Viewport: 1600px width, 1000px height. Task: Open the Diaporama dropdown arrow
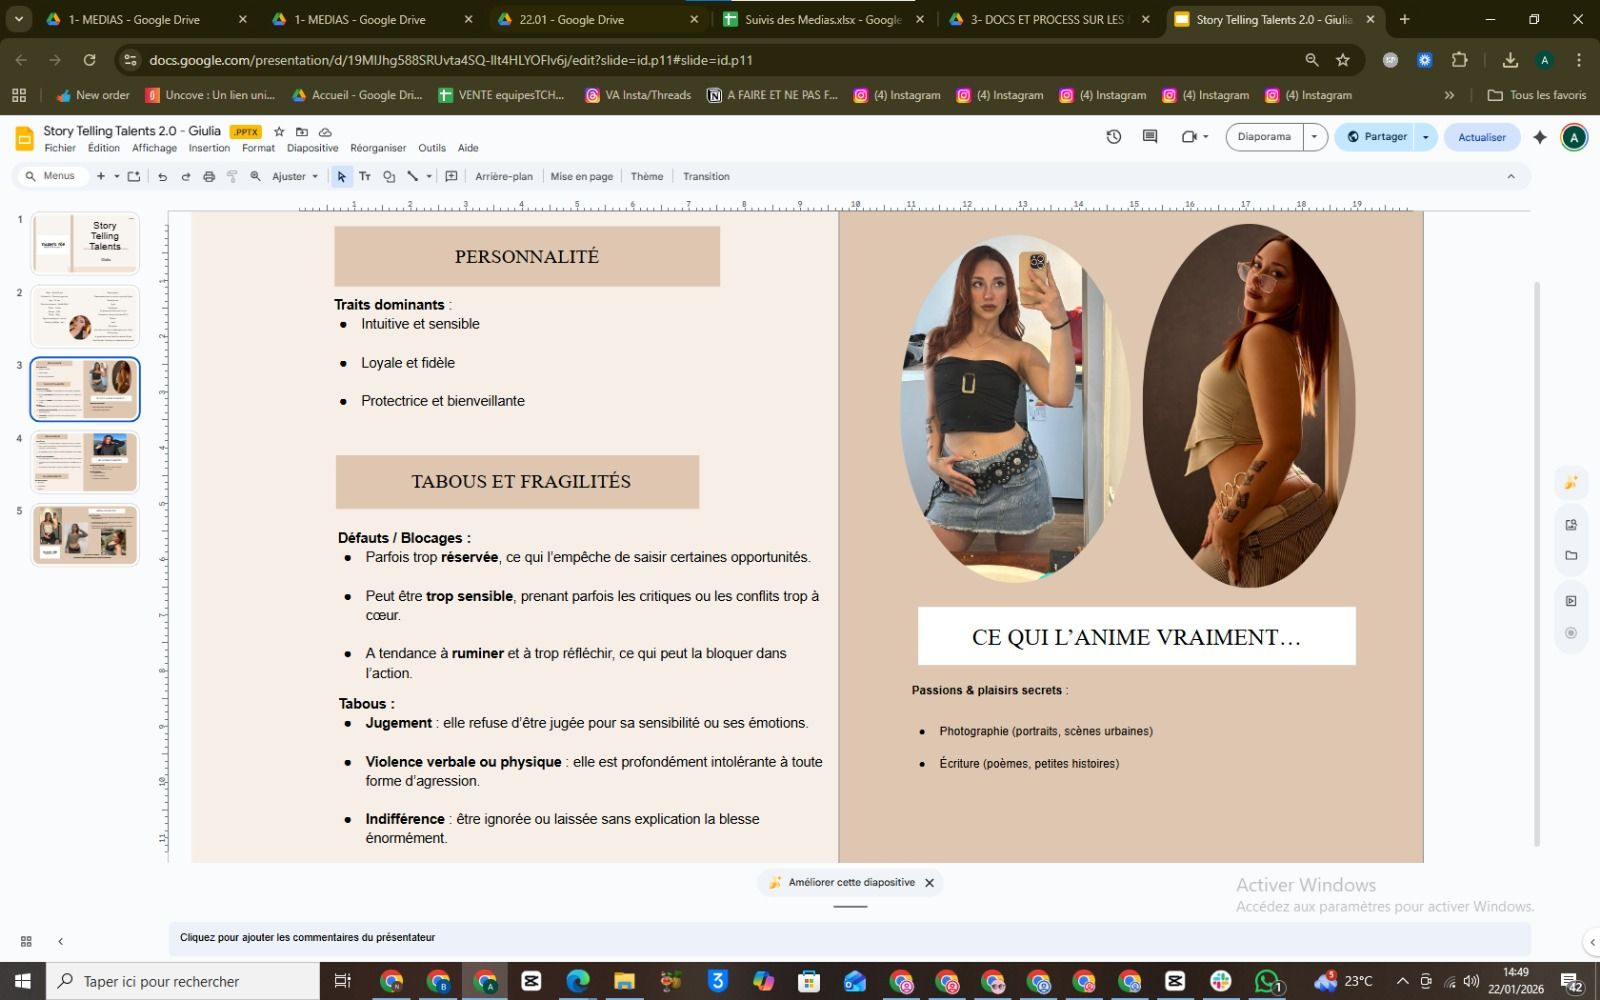pyautogui.click(x=1314, y=137)
